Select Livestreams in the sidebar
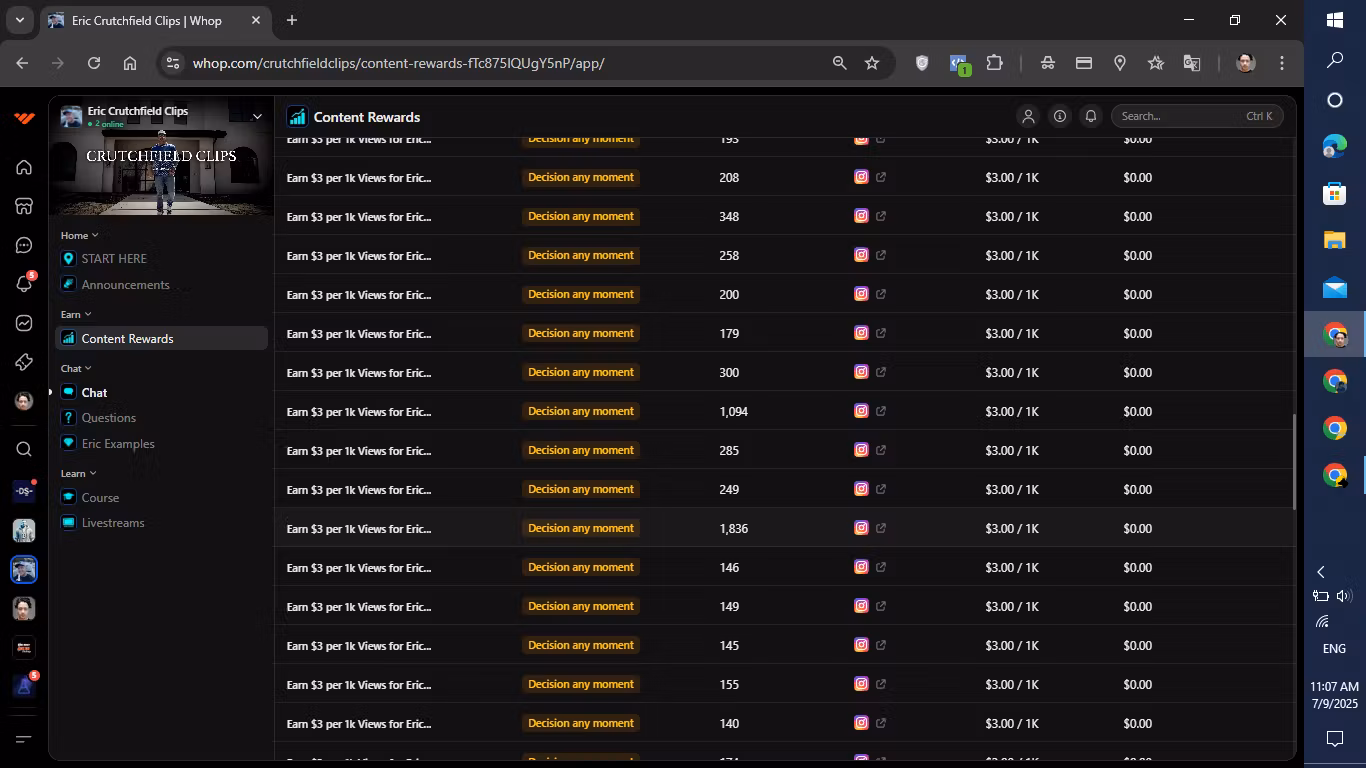 [113, 523]
